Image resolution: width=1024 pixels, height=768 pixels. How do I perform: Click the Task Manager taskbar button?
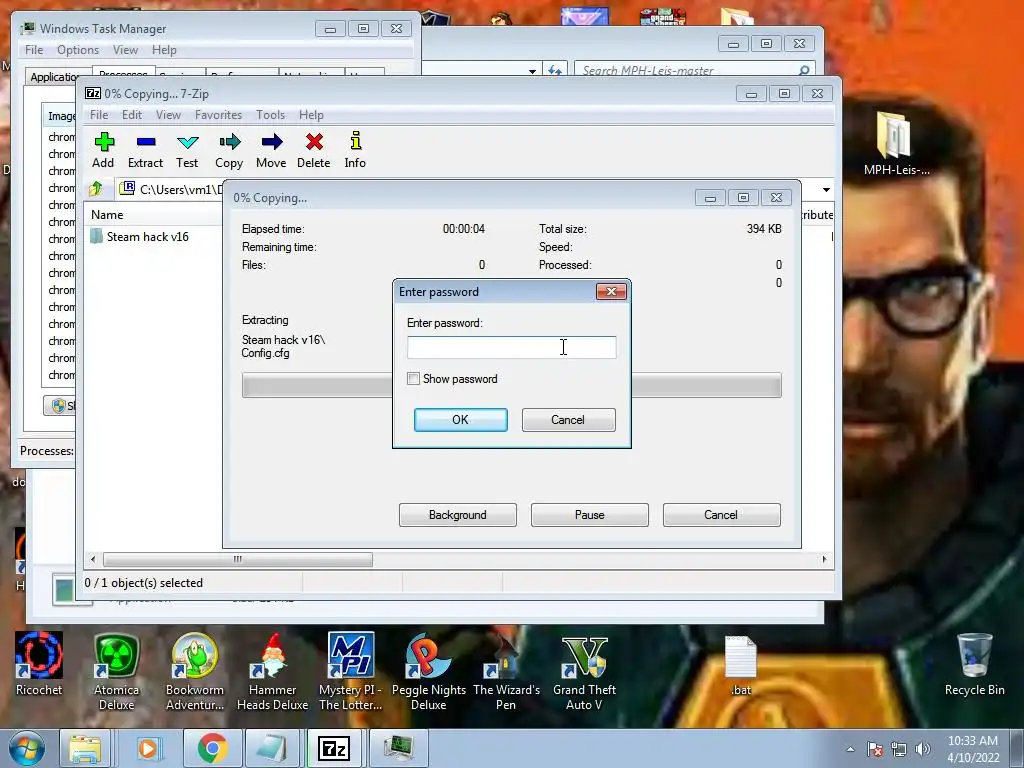click(398, 748)
